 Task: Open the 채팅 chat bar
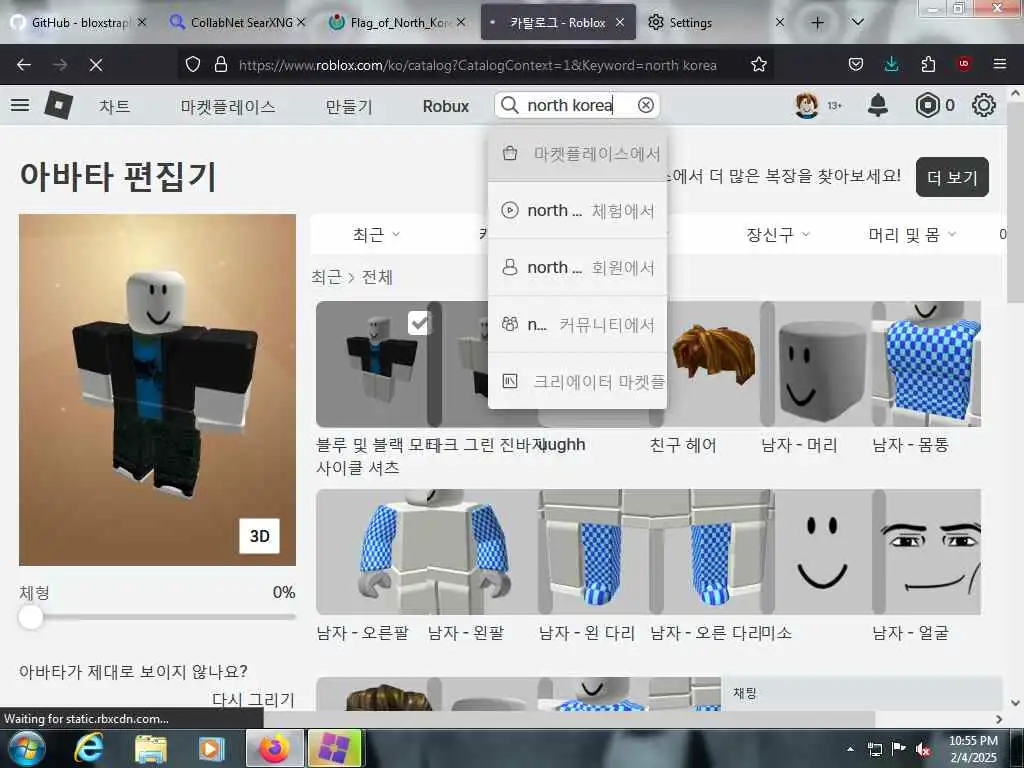(861, 694)
